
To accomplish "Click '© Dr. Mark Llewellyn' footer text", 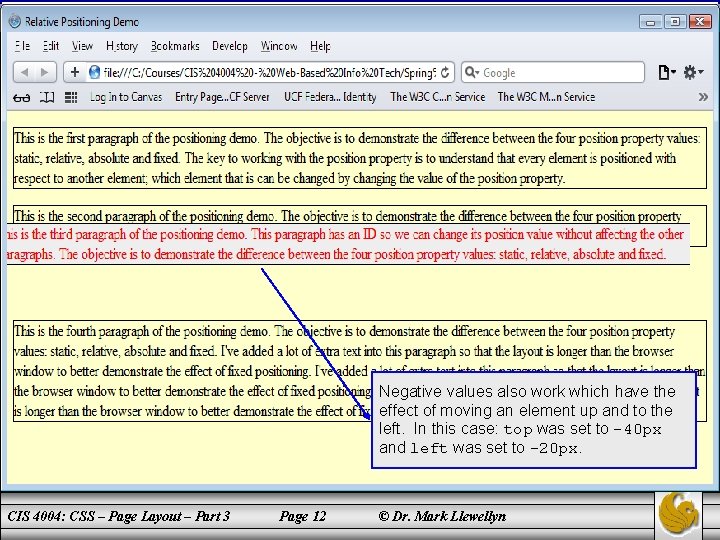I will pos(442,516).
